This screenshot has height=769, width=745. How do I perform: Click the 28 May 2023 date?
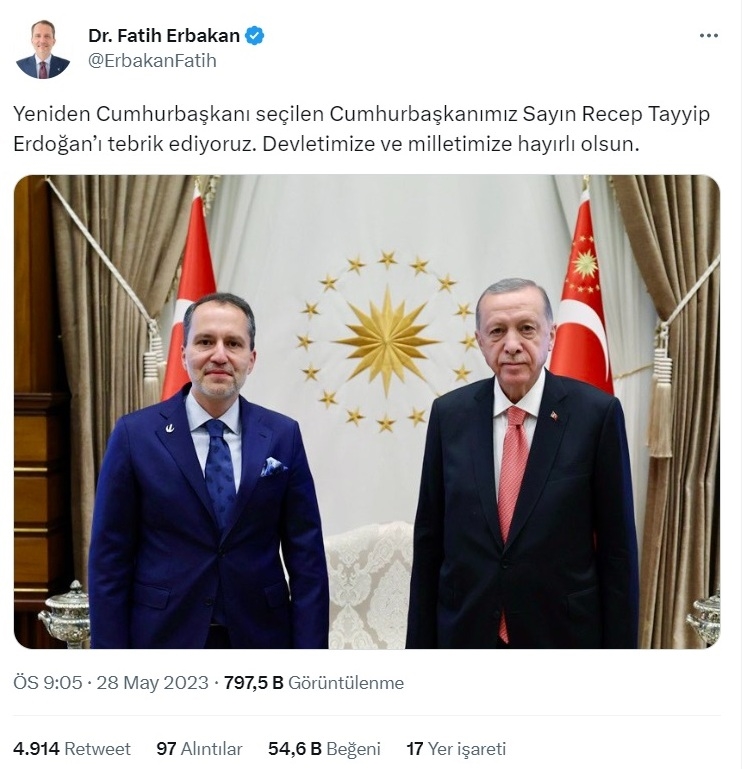pyautogui.click(x=153, y=683)
